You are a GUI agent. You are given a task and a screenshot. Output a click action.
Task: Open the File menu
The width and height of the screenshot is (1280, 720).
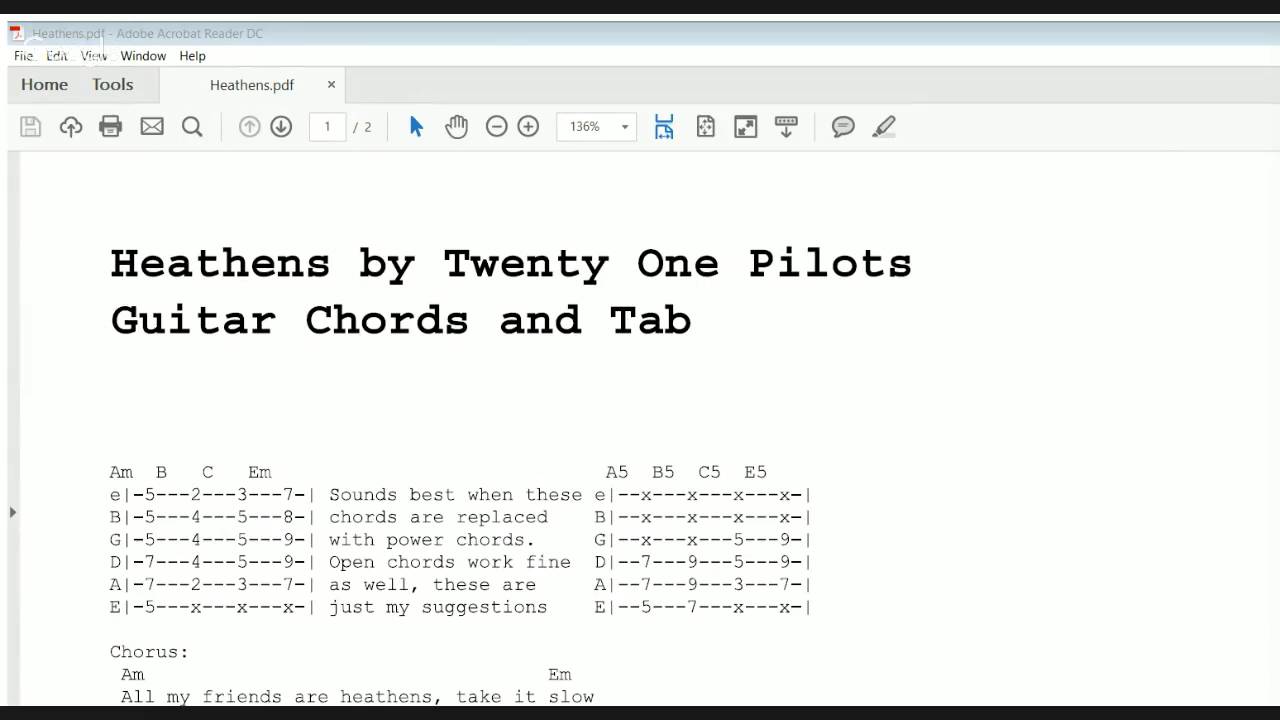pos(23,56)
